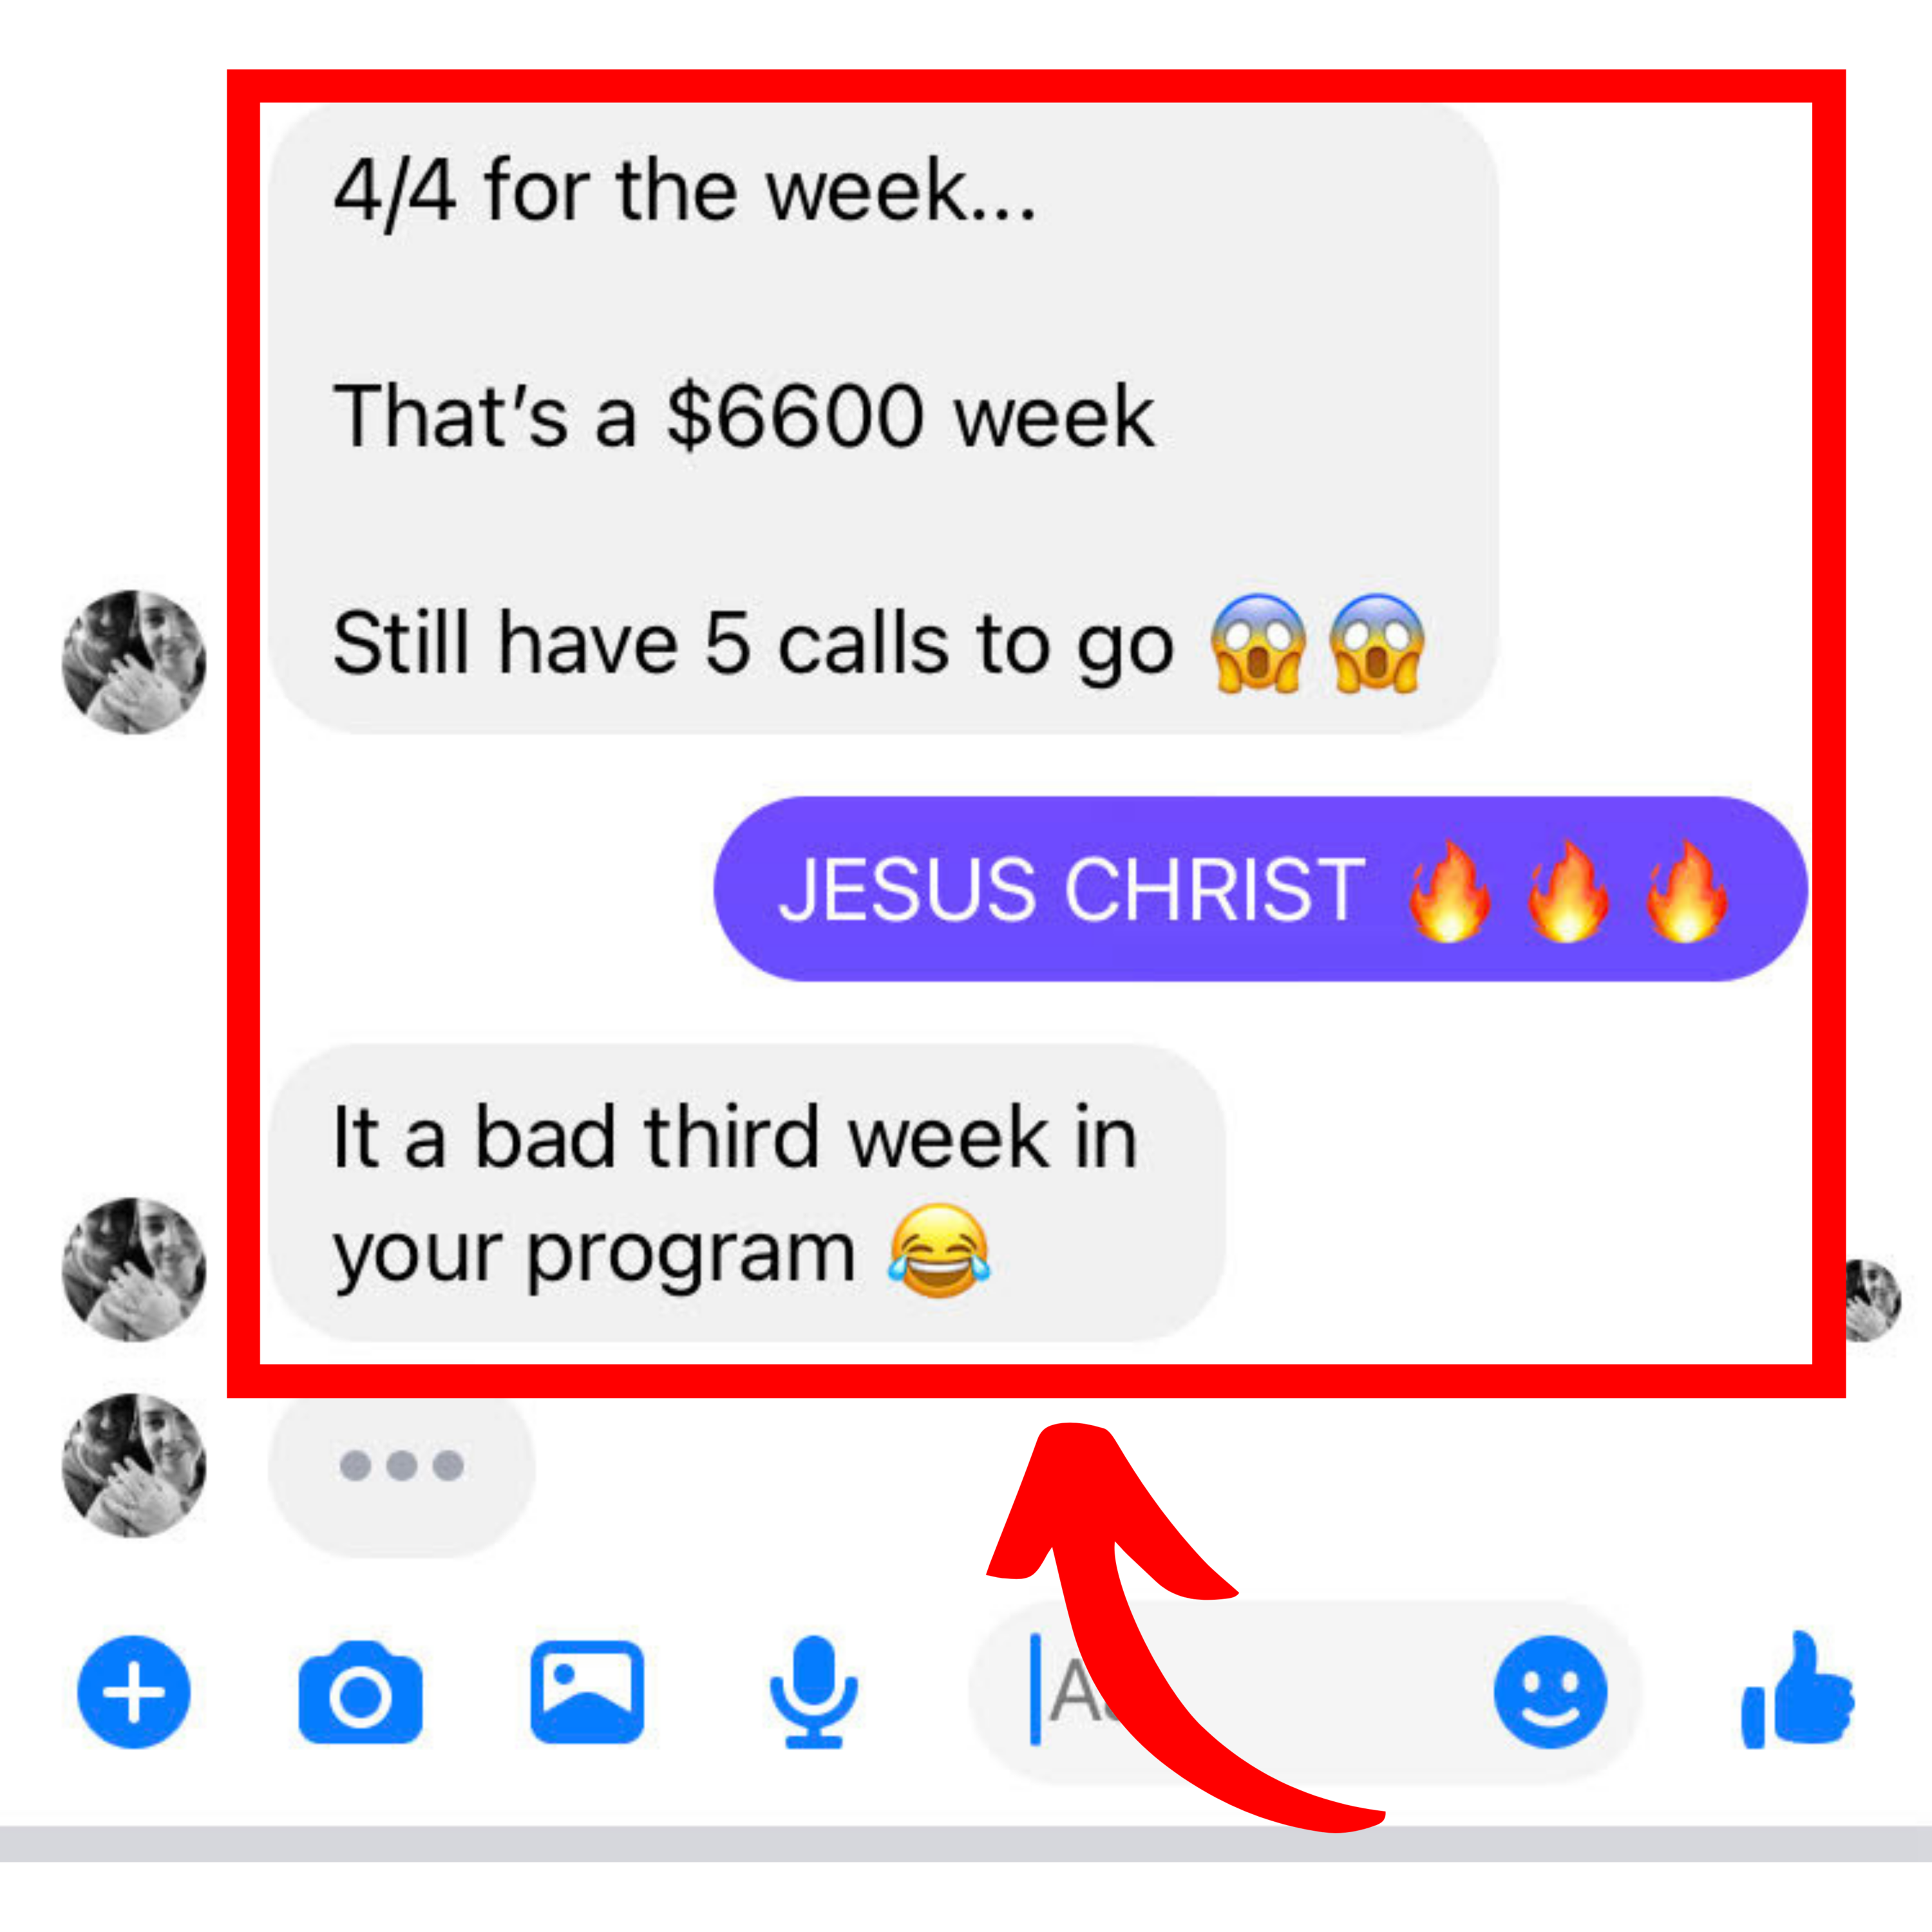Open the emoji smiley picker
The width and height of the screenshot is (1932, 1932).
1550,1691
